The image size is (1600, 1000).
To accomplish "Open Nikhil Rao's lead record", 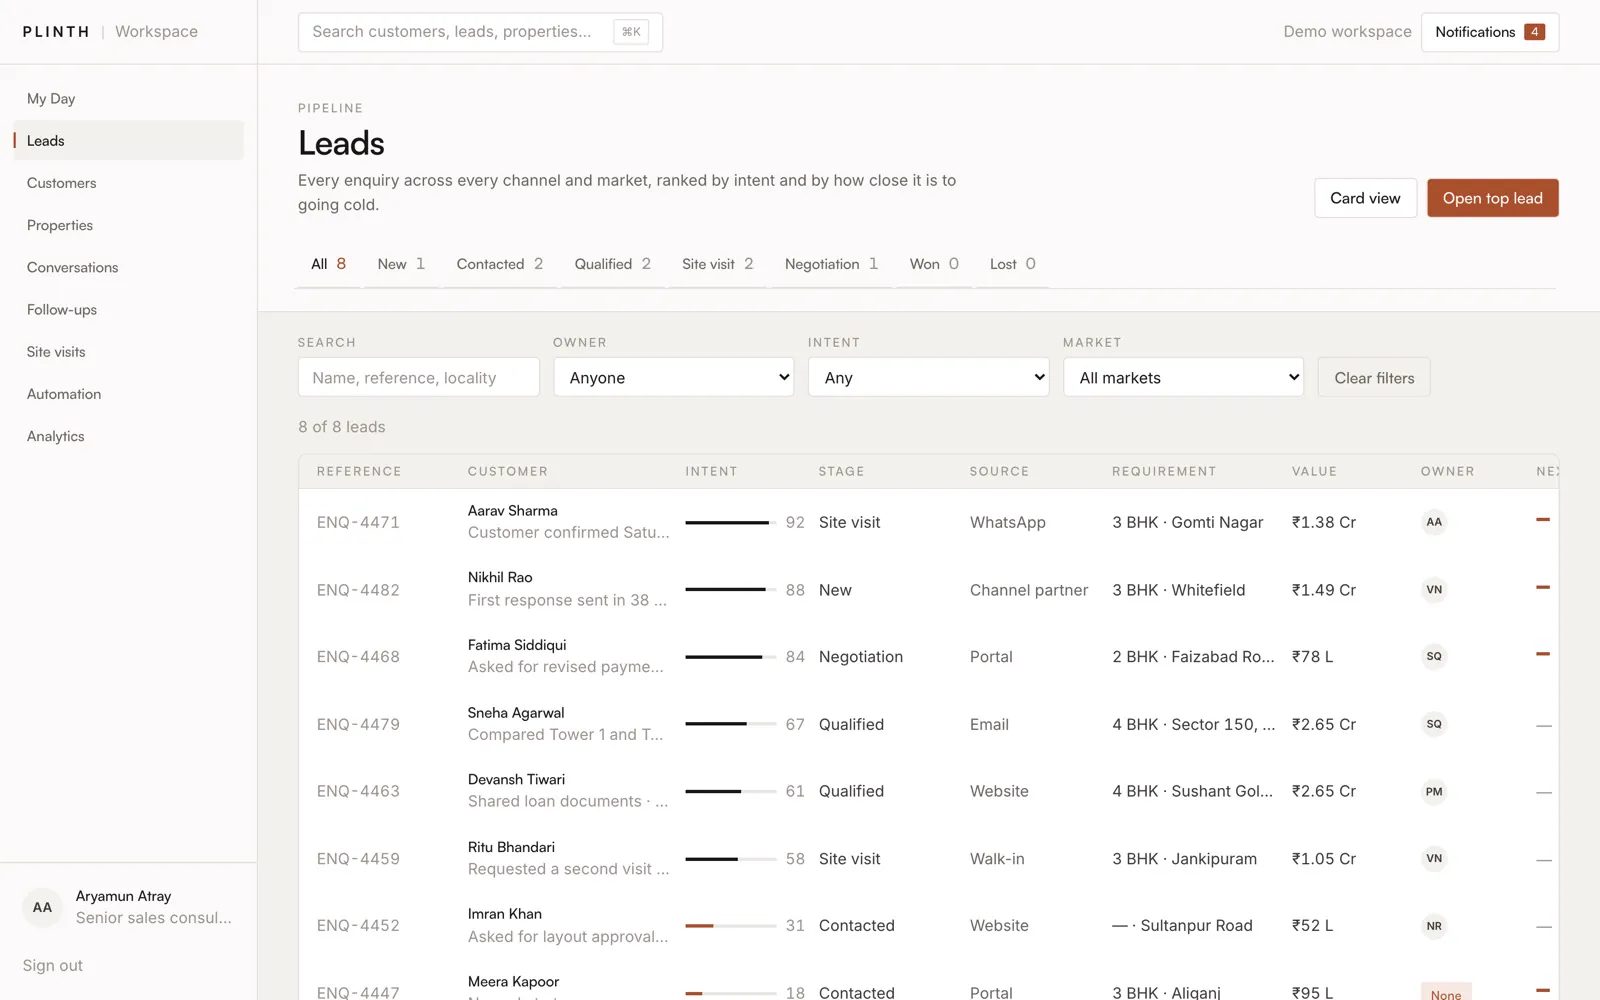I will tap(500, 577).
